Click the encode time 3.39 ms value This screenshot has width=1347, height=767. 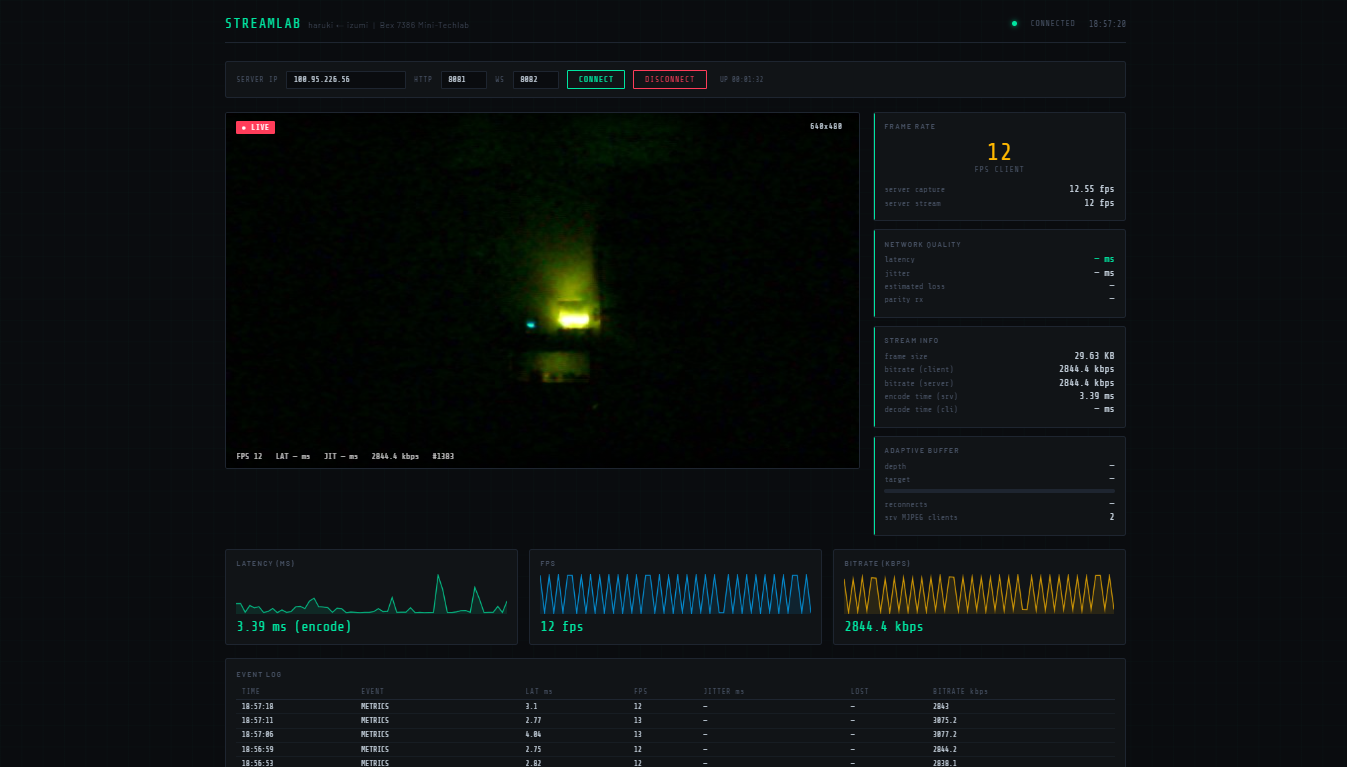(1097, 396)
